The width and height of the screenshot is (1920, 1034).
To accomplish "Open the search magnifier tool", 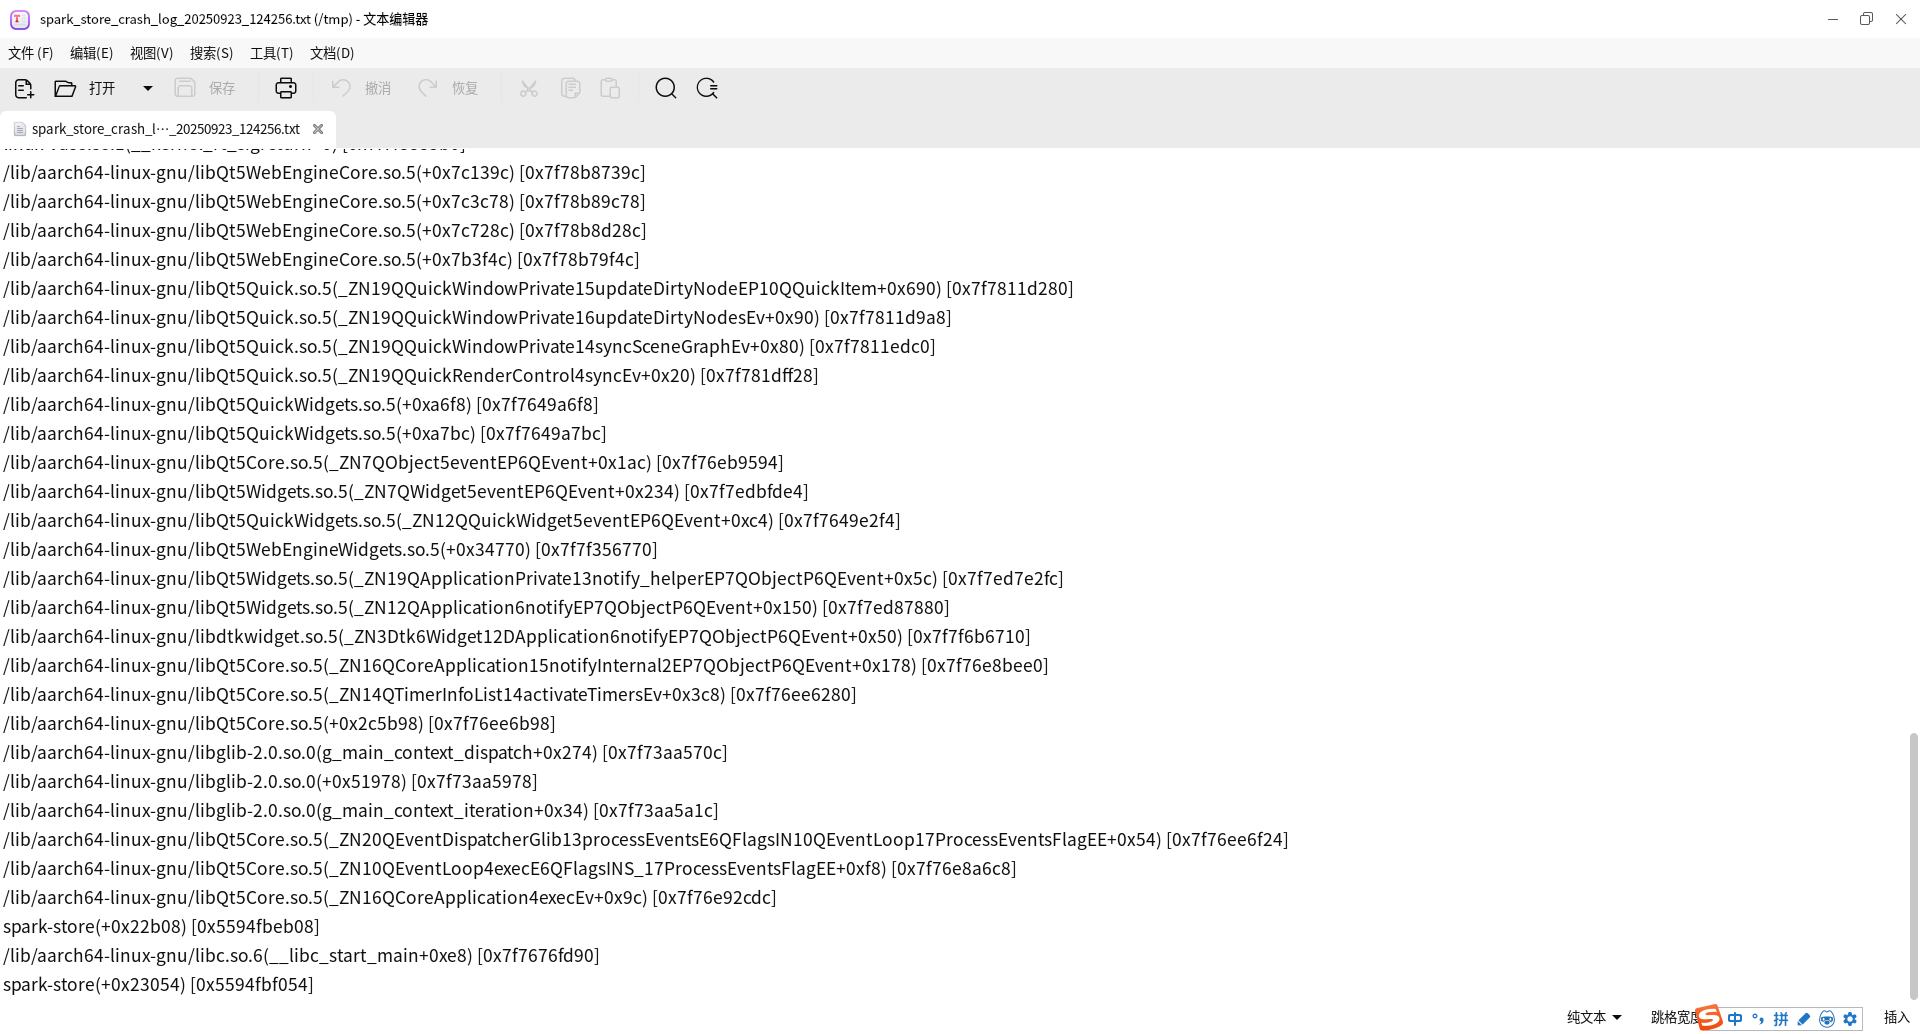I will coord(666,88).
